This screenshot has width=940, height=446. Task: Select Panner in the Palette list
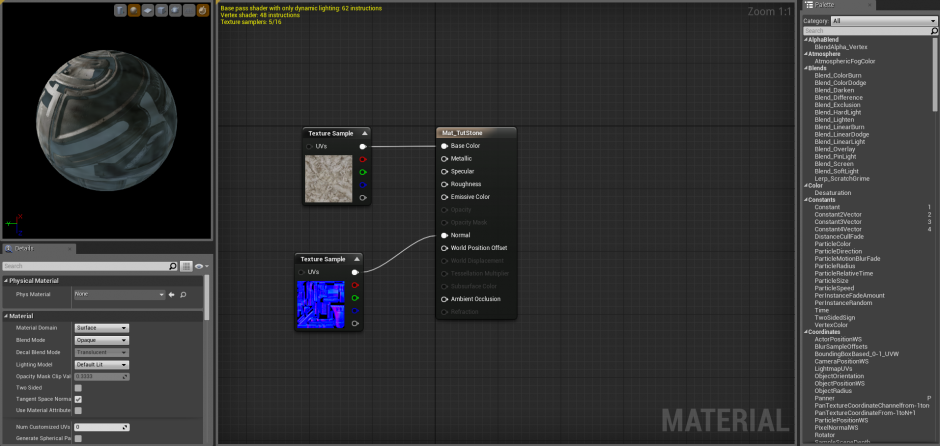(x=824, y=398)
